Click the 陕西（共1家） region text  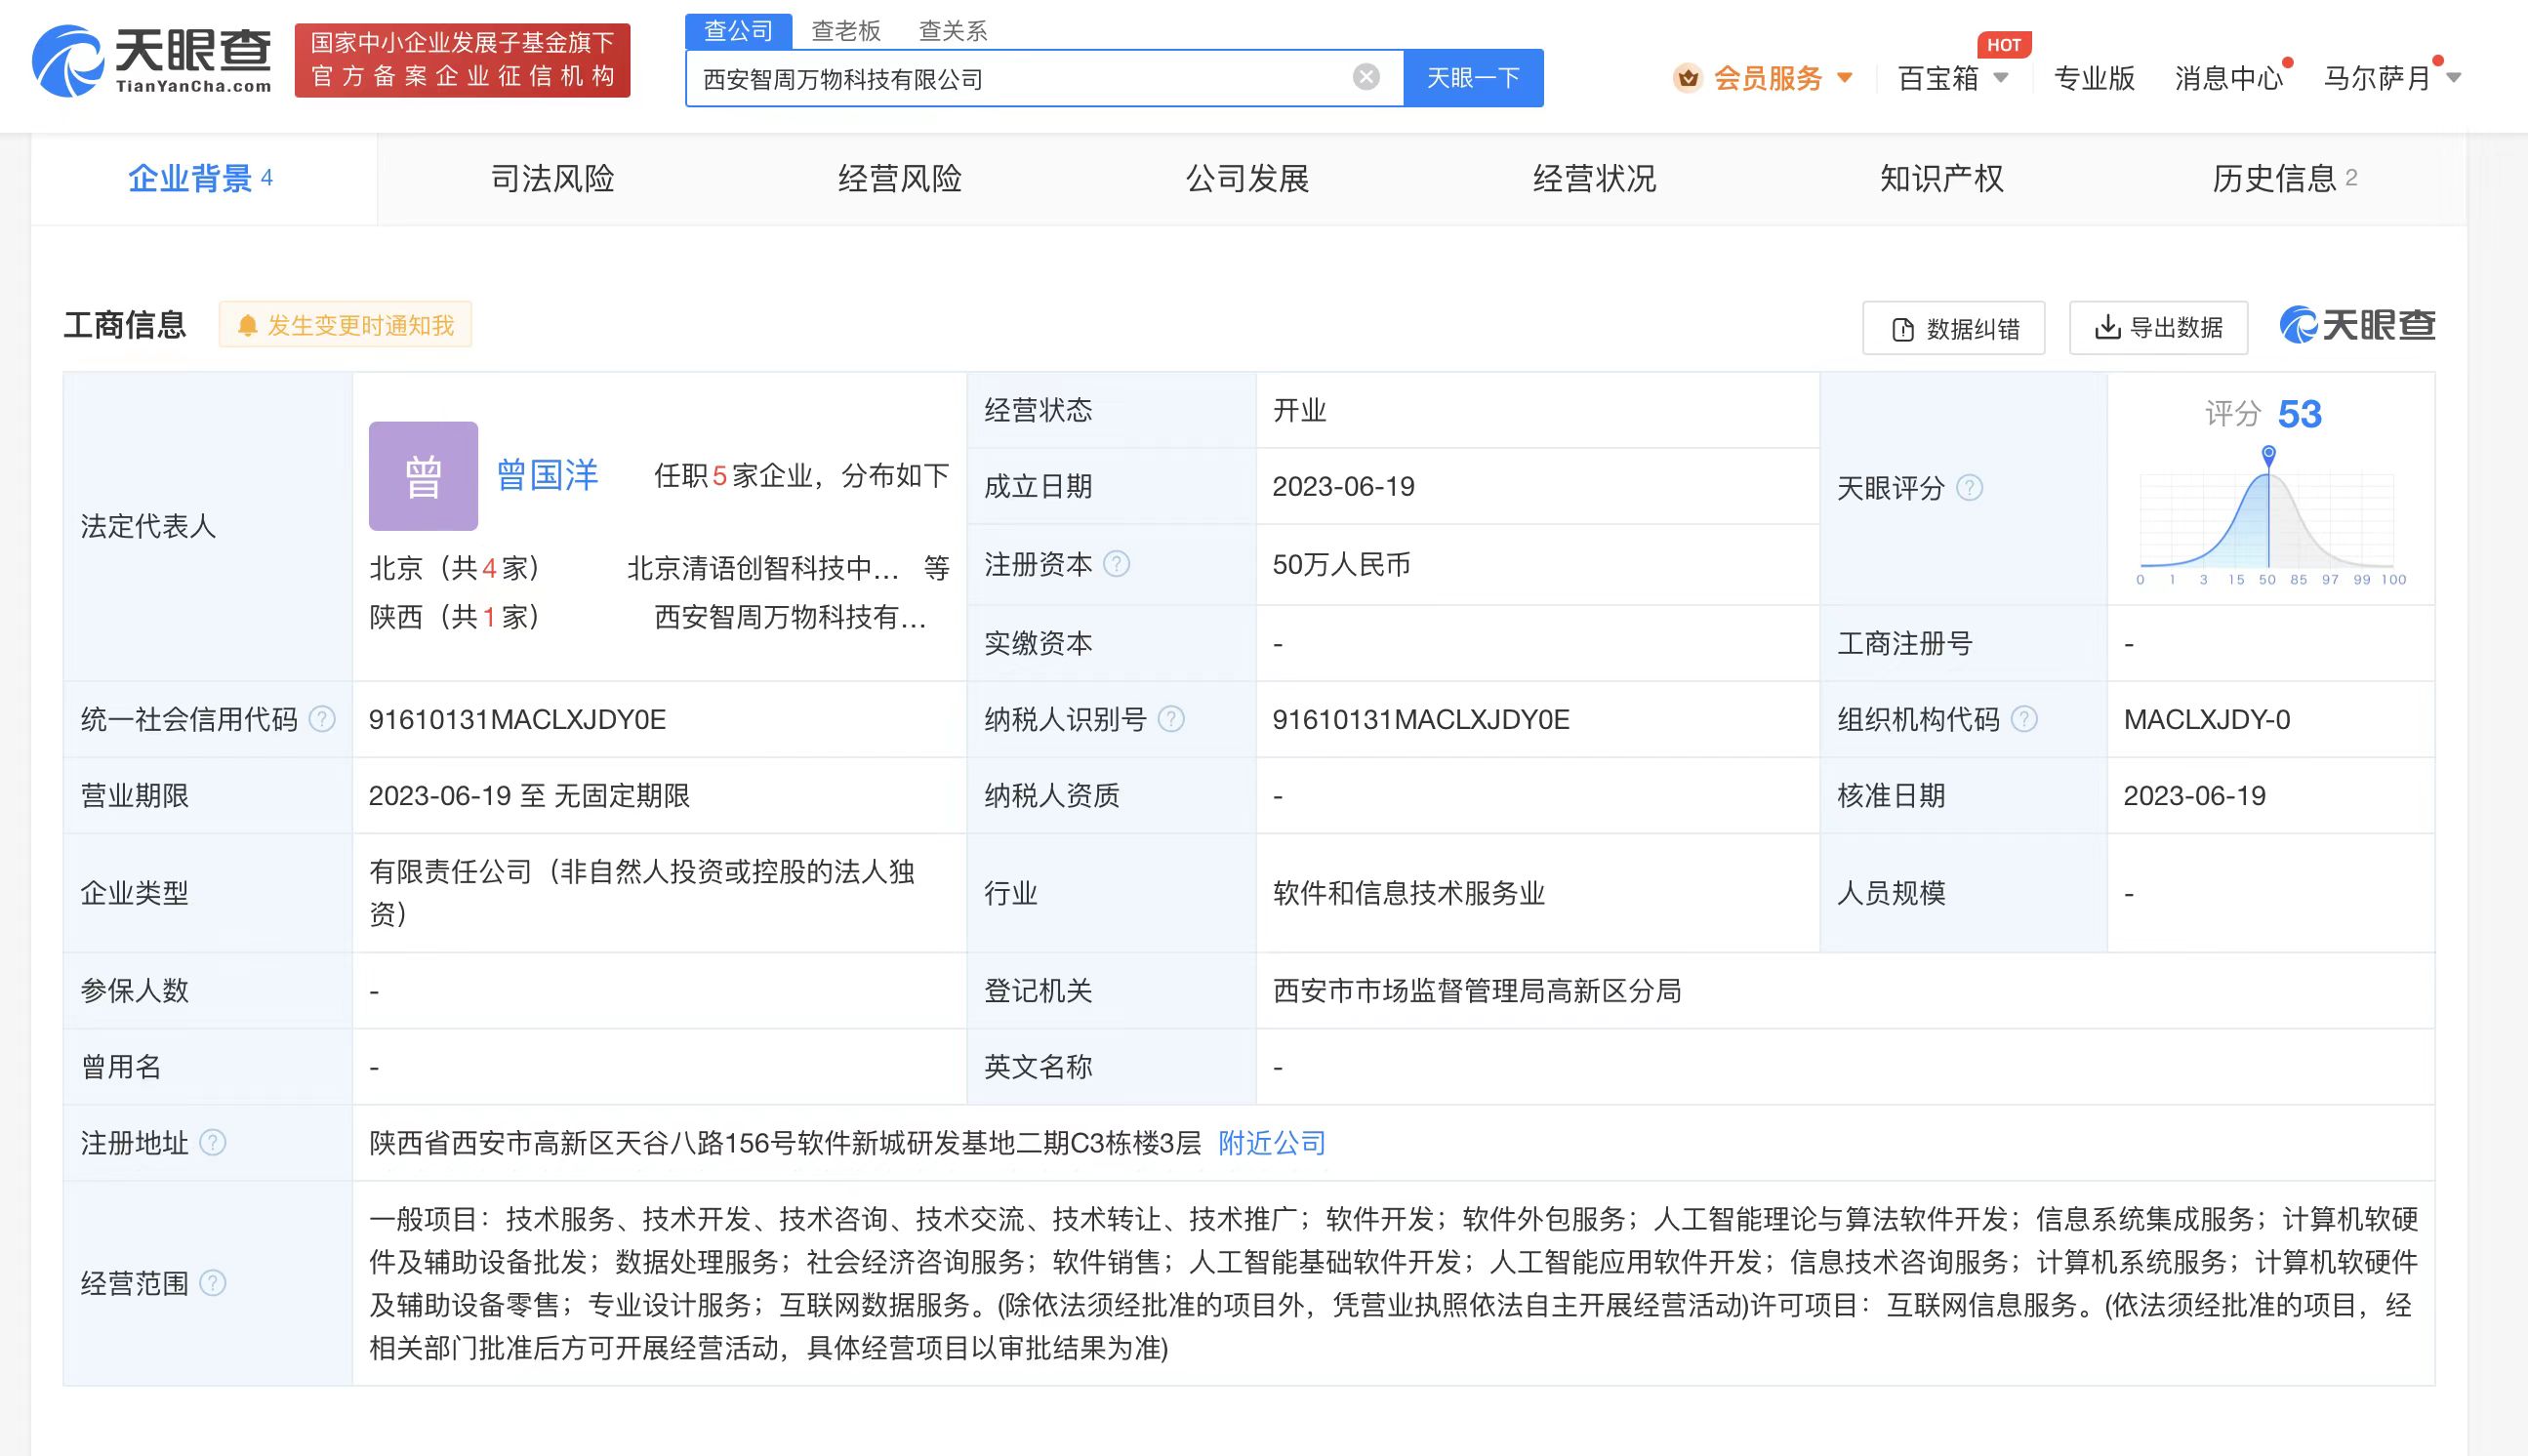[455, 617]
